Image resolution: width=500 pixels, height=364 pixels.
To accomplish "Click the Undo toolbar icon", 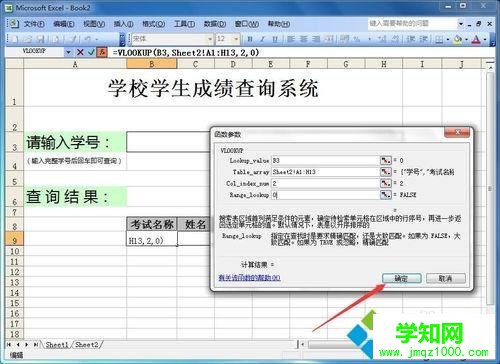I will coord(87,39).
